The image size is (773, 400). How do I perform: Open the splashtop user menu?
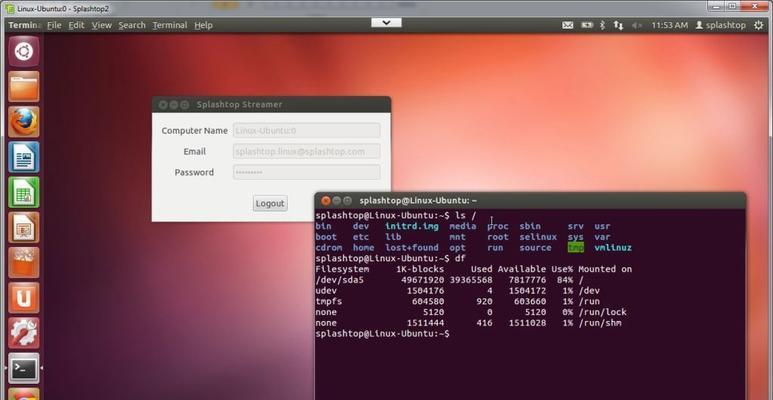(721, 25)
